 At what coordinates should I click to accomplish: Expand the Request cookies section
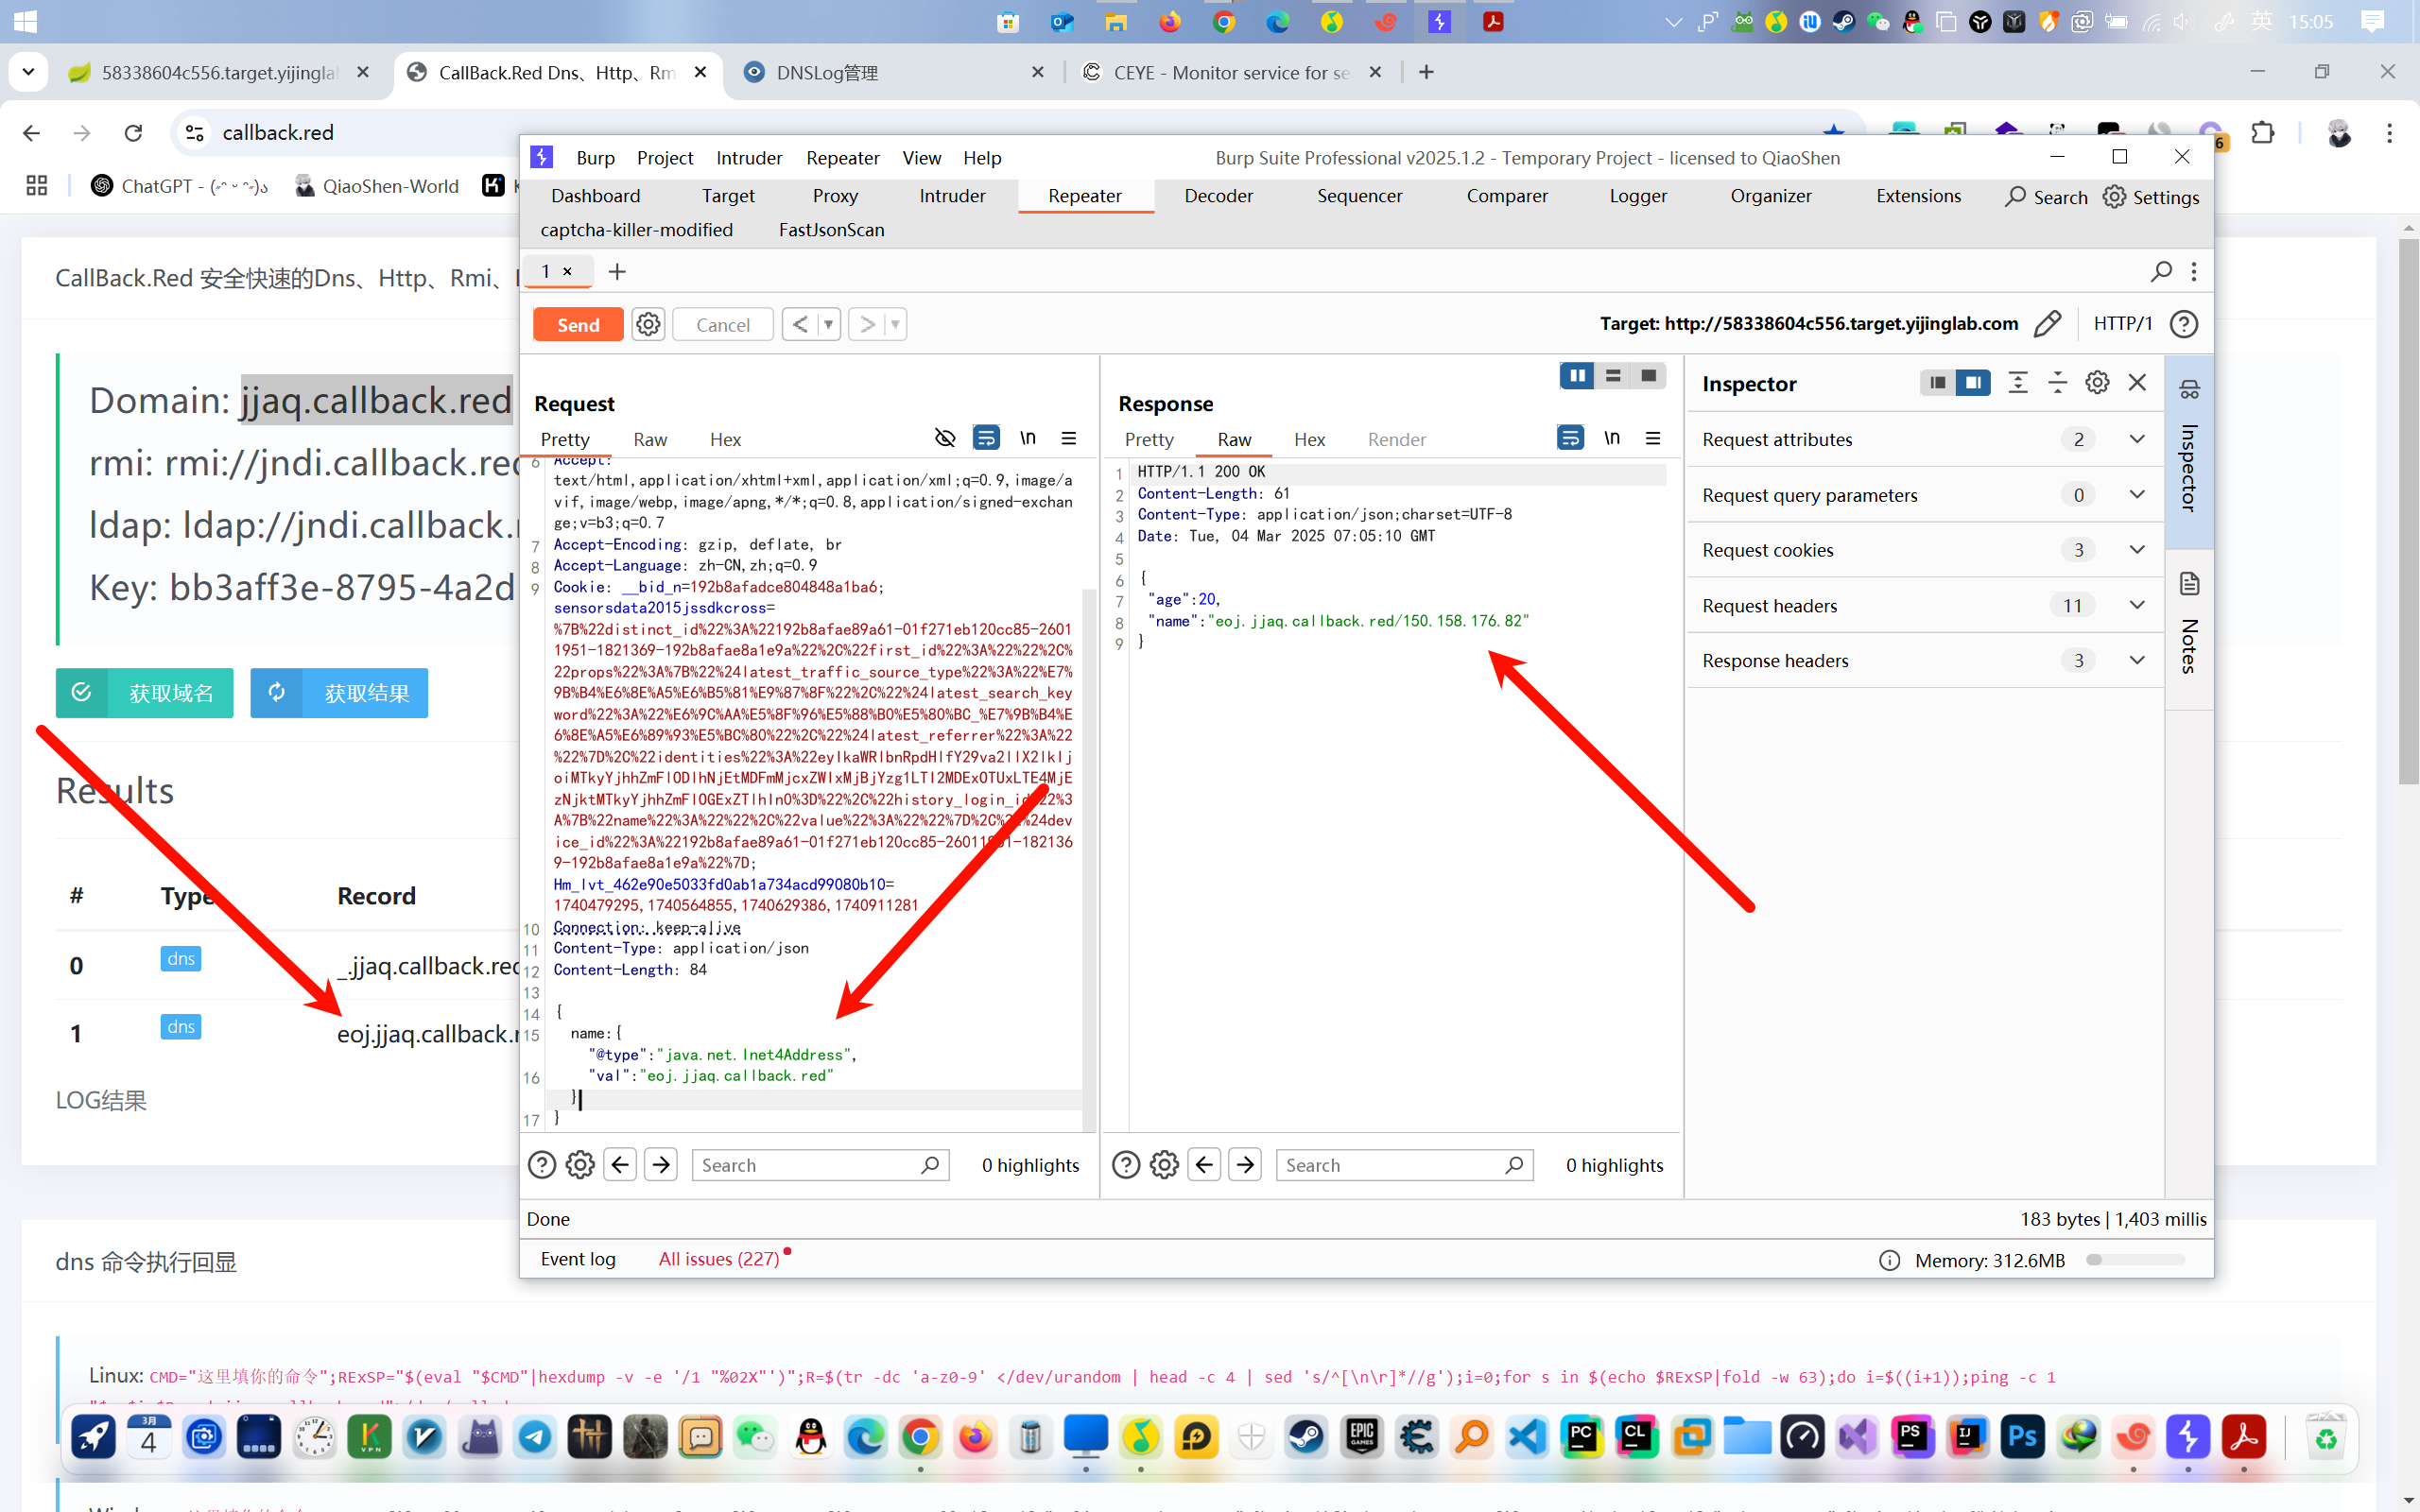[x=2137, y=550]
